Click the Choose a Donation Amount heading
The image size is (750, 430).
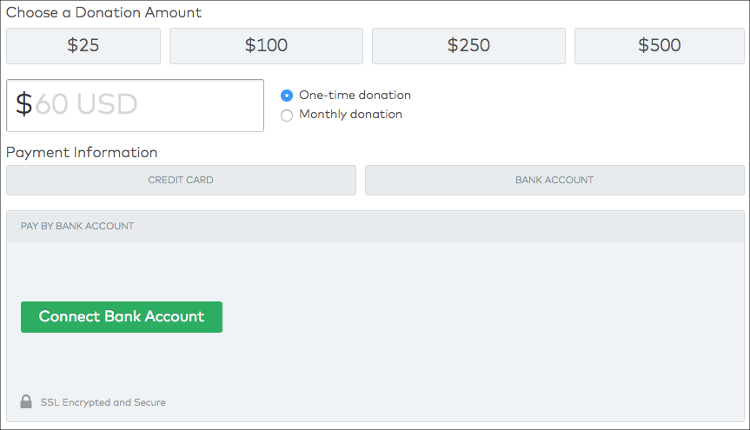[103, 12]
